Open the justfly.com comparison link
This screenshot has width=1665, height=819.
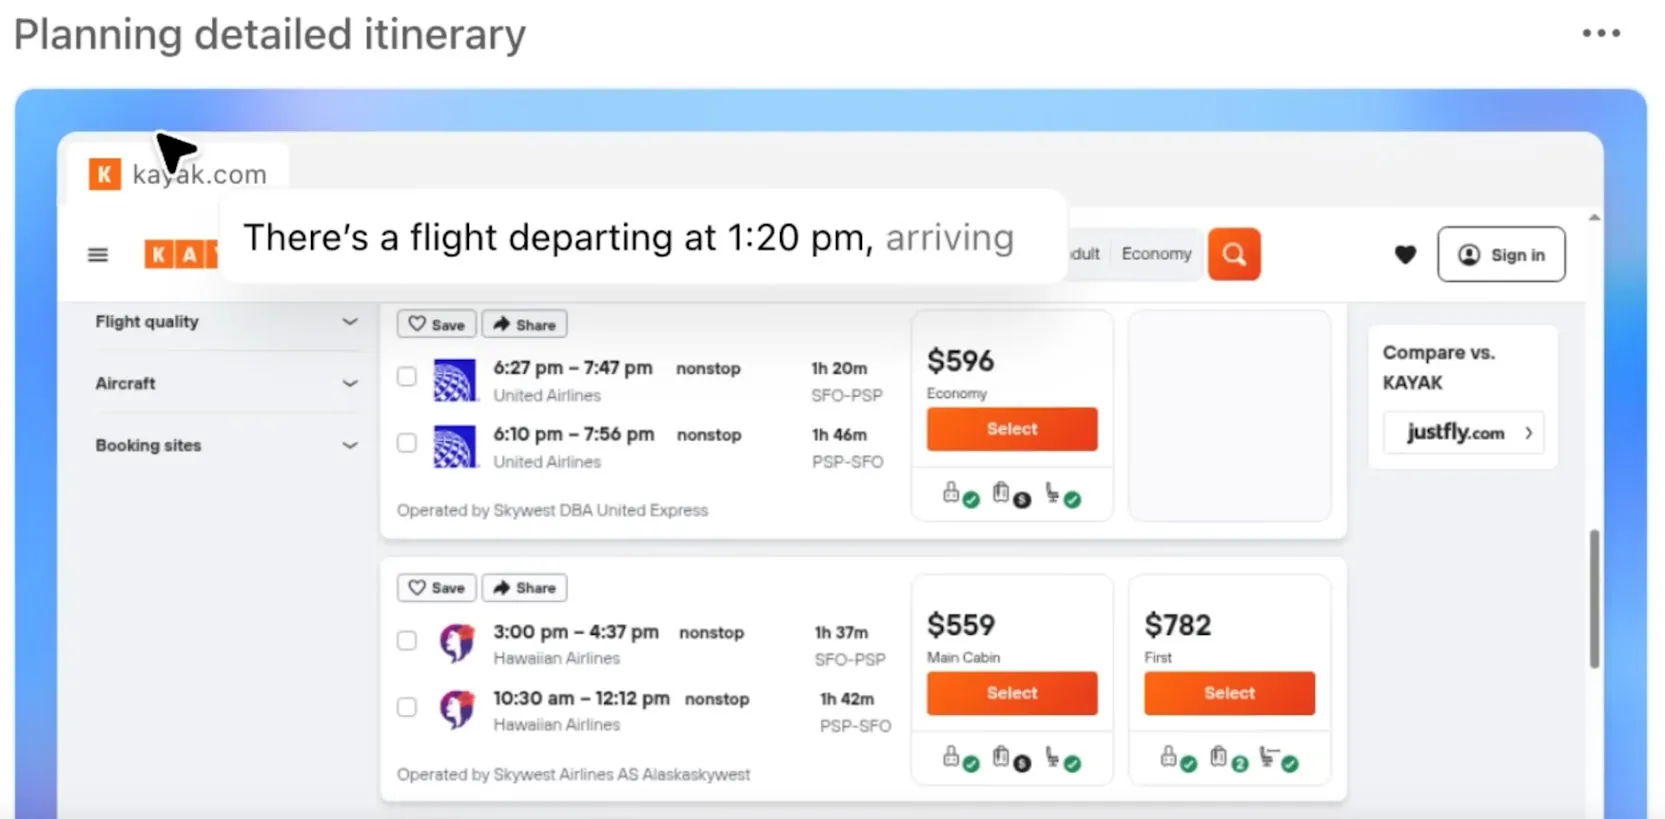click(1464, 432)
